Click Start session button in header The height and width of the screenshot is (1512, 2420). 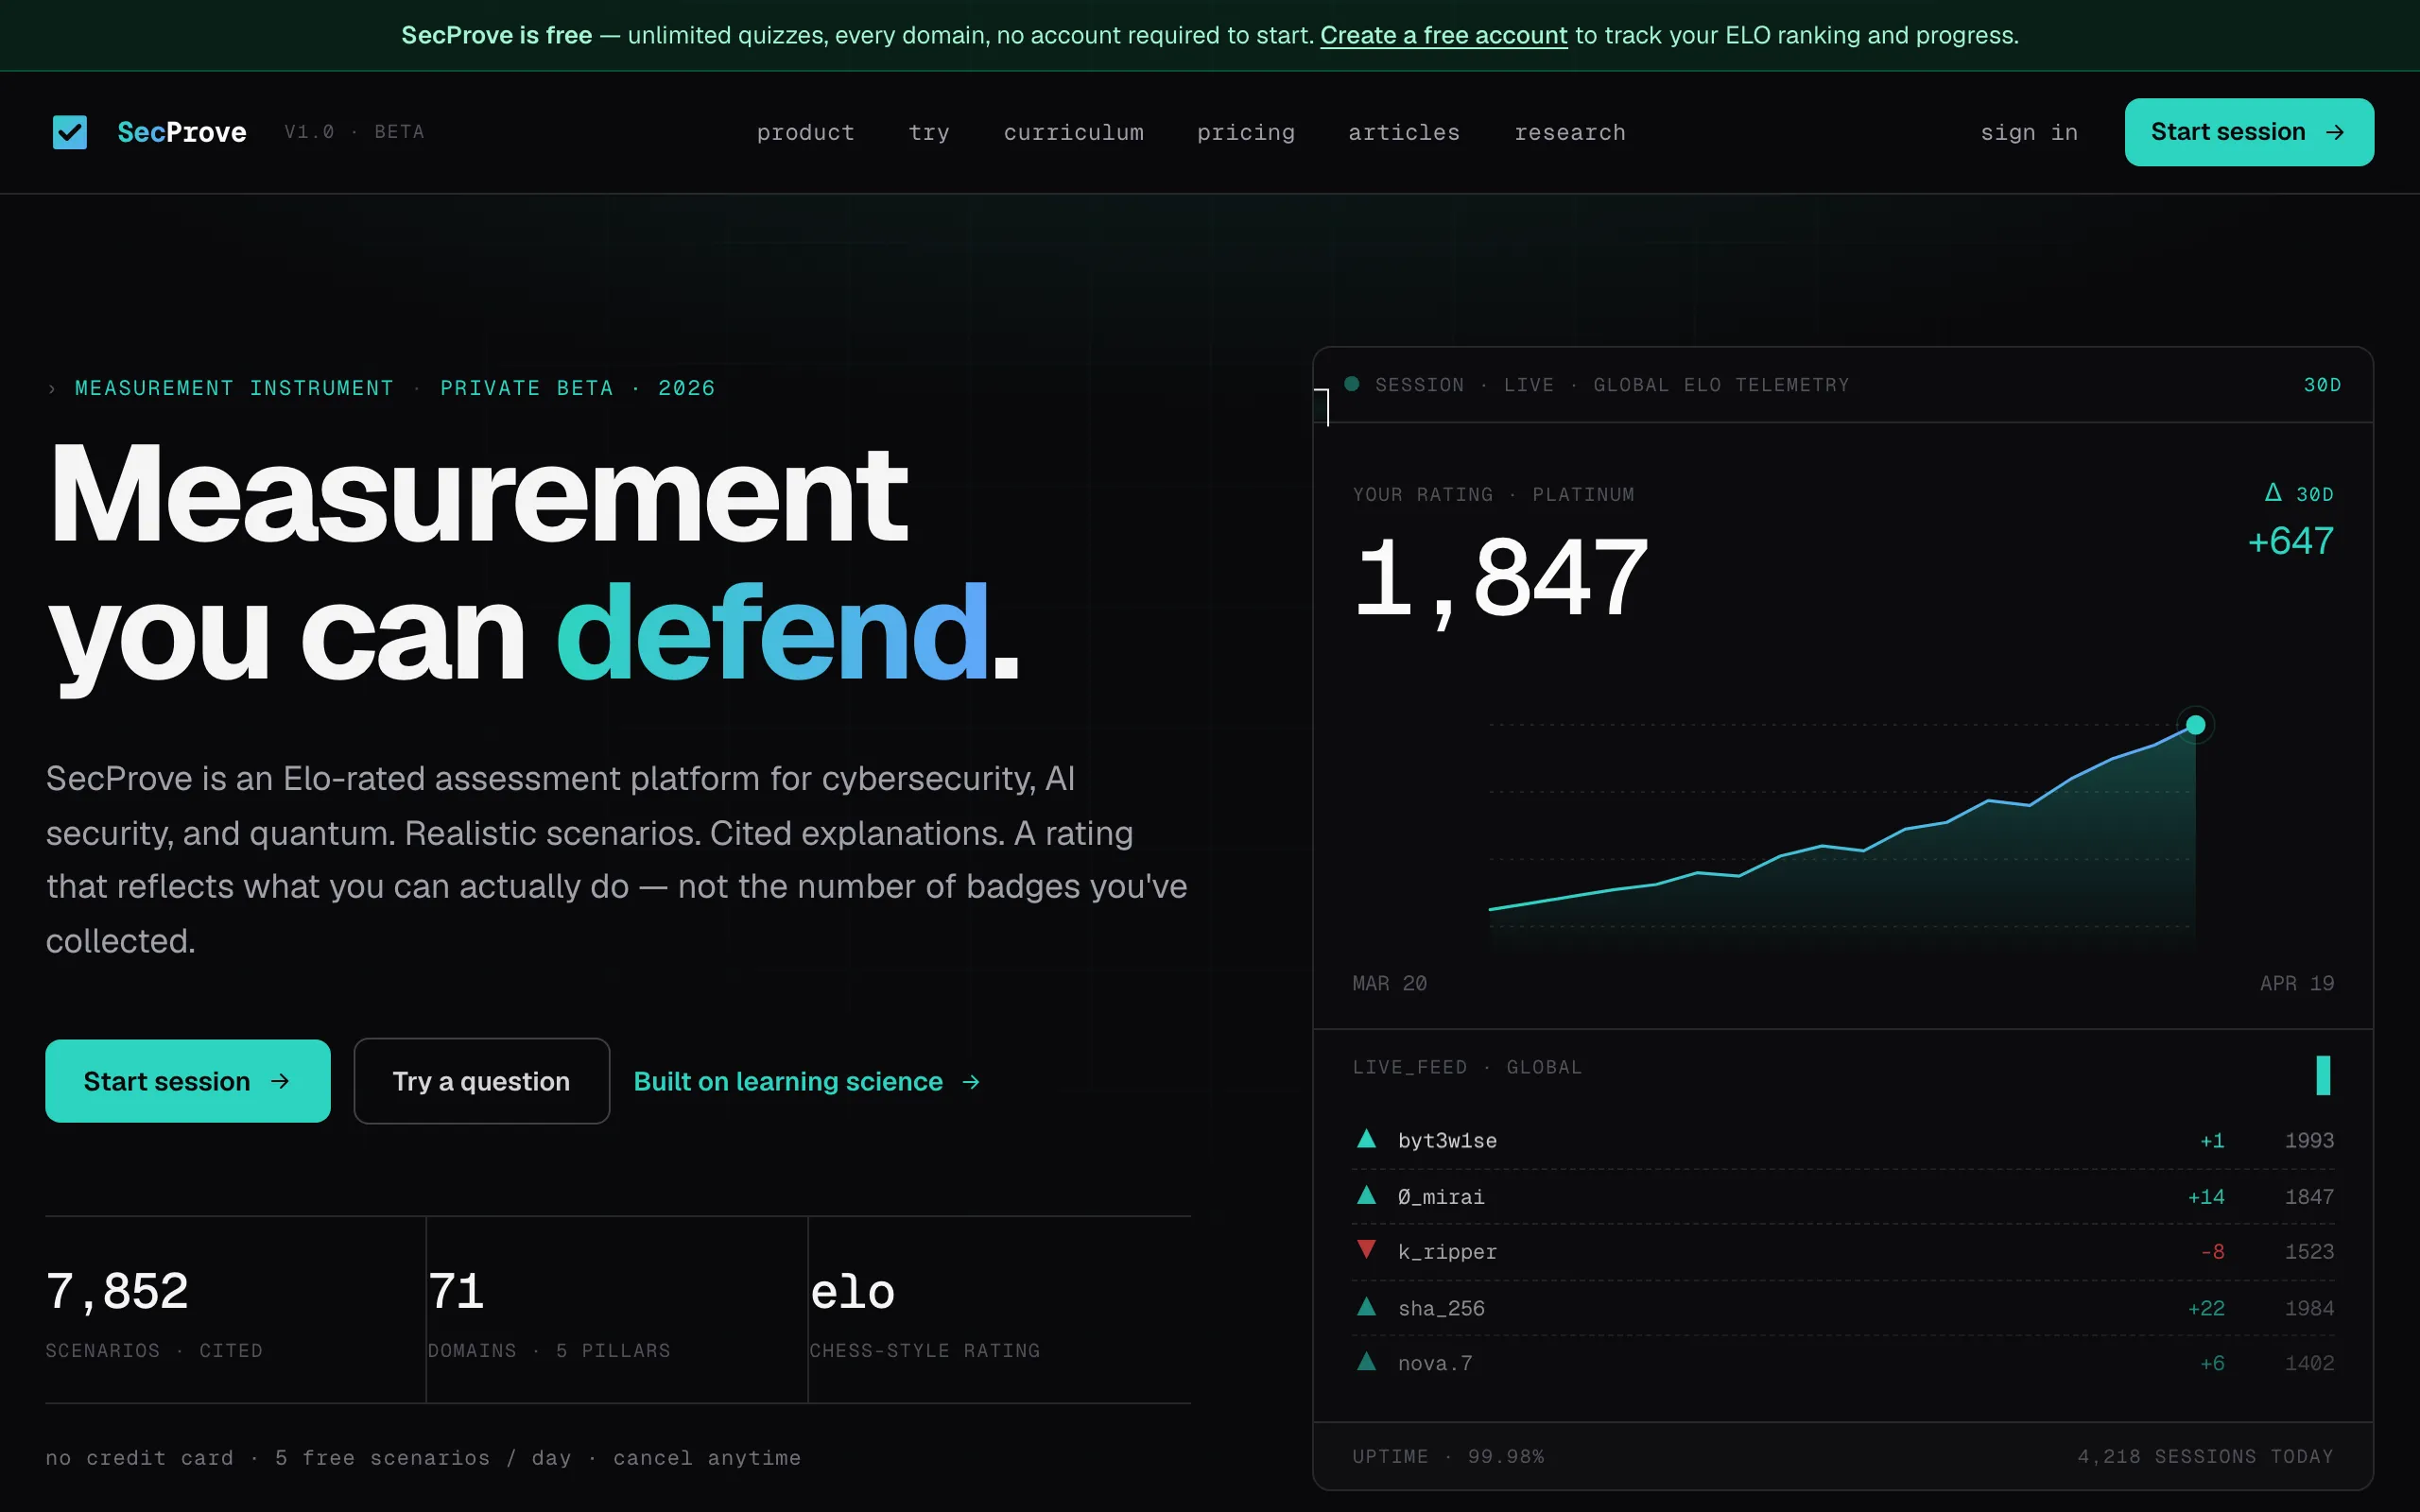pyautogui.click(x=2249, y=132)
